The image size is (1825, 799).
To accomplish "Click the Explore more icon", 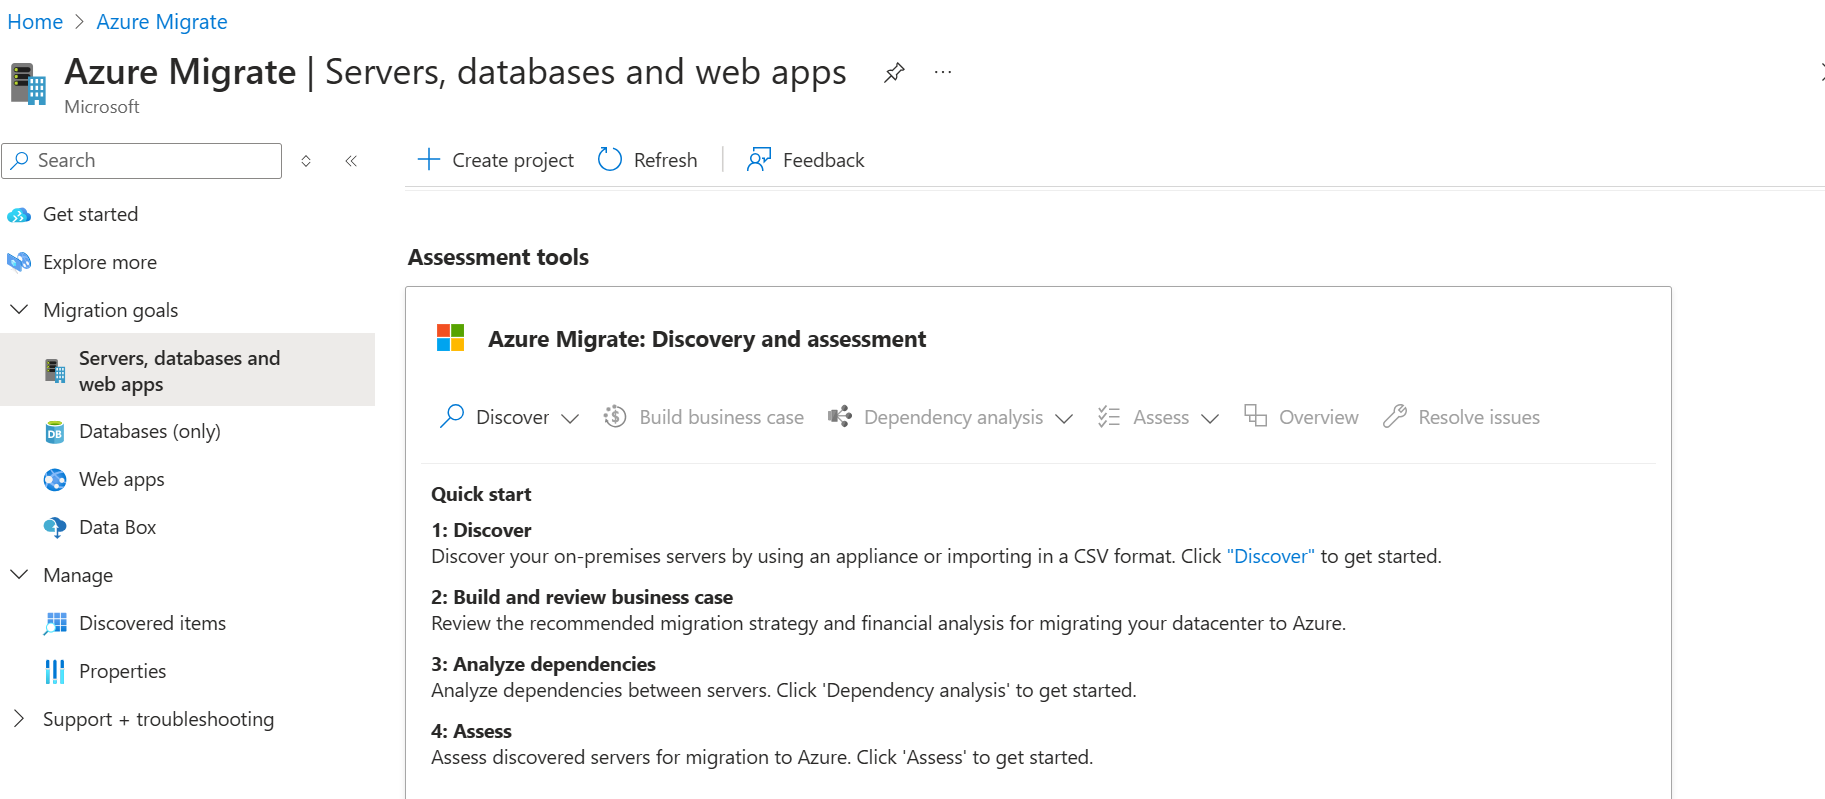I will [19, 262].
